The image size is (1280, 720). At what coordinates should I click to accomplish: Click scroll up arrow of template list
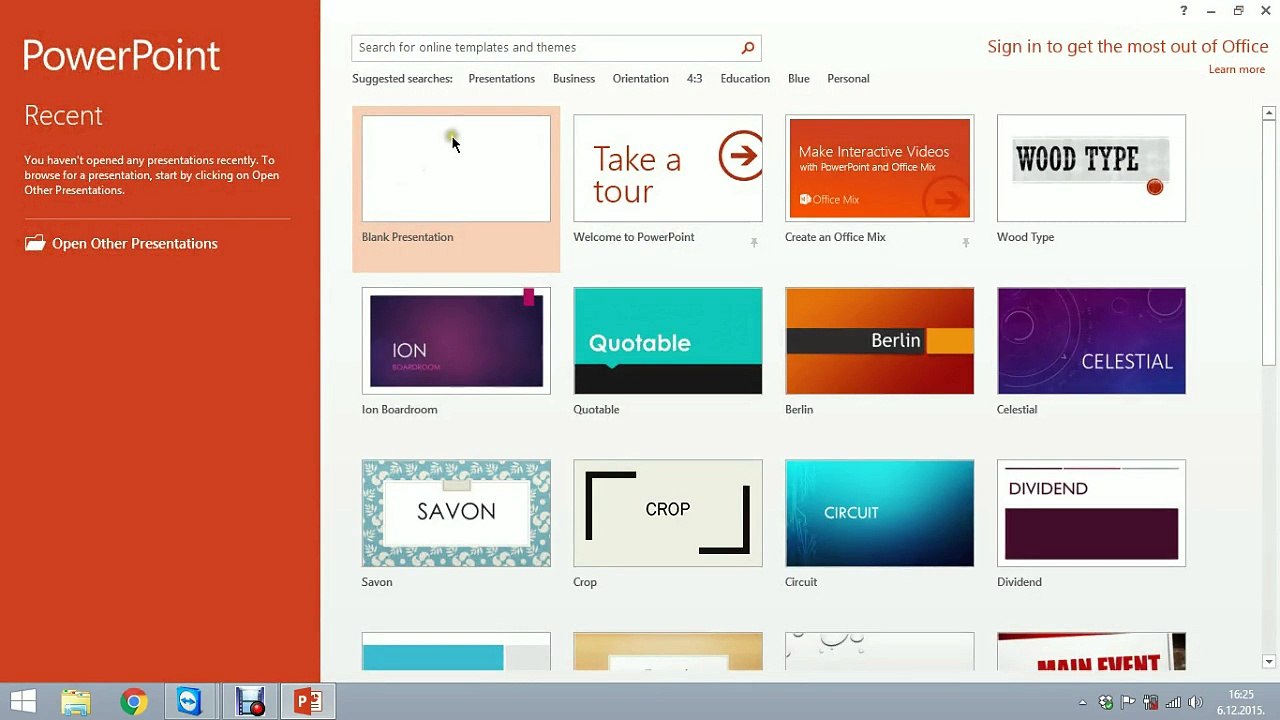point(1268,113)
